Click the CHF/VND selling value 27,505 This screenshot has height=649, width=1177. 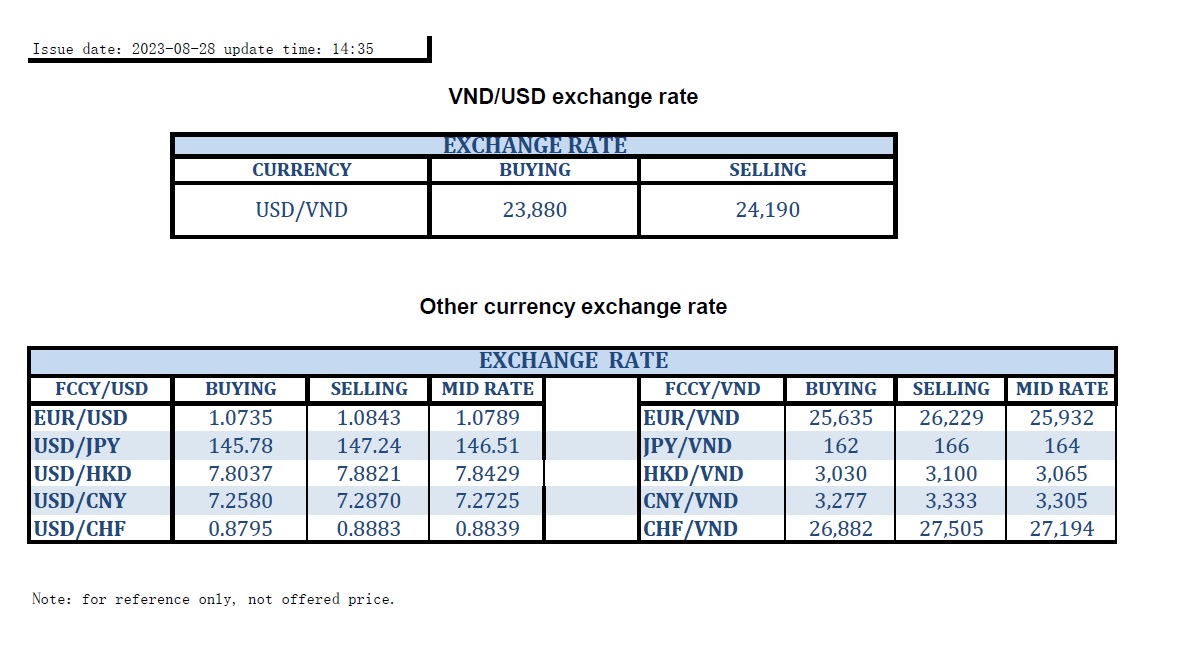pos(951,529)
